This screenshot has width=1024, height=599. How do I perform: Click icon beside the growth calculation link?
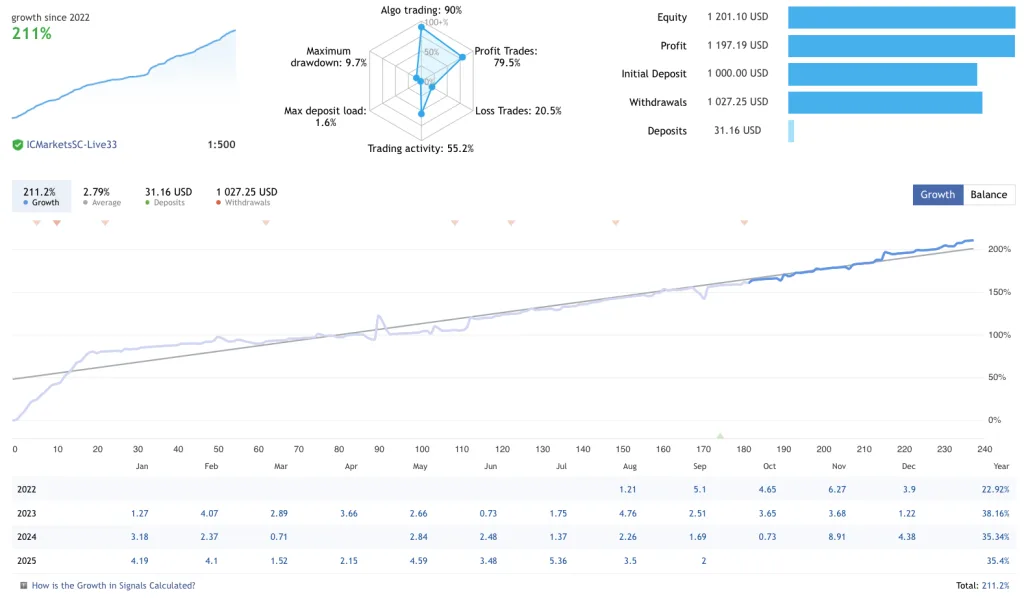click(24, 585)
